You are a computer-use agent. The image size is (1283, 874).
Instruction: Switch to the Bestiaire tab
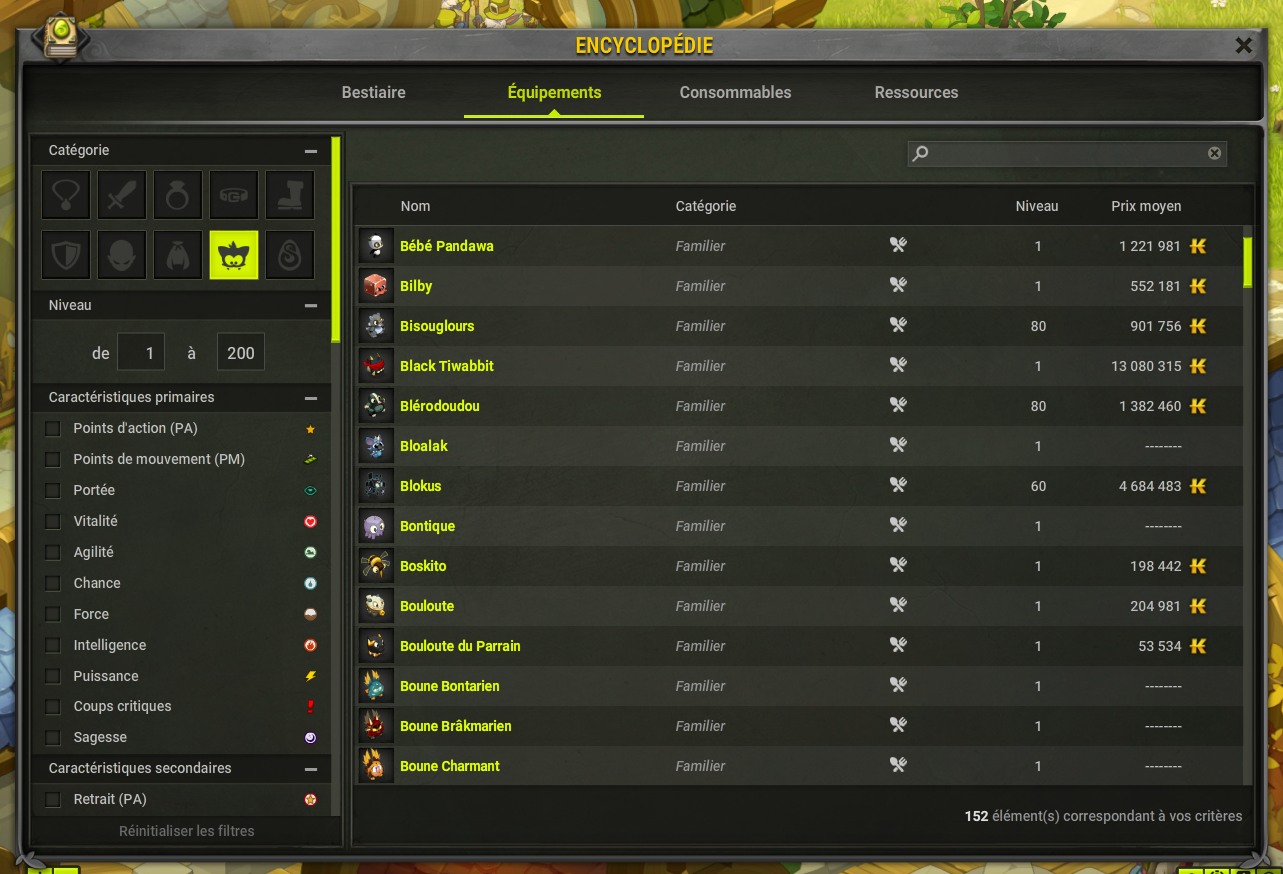[374, 92]
